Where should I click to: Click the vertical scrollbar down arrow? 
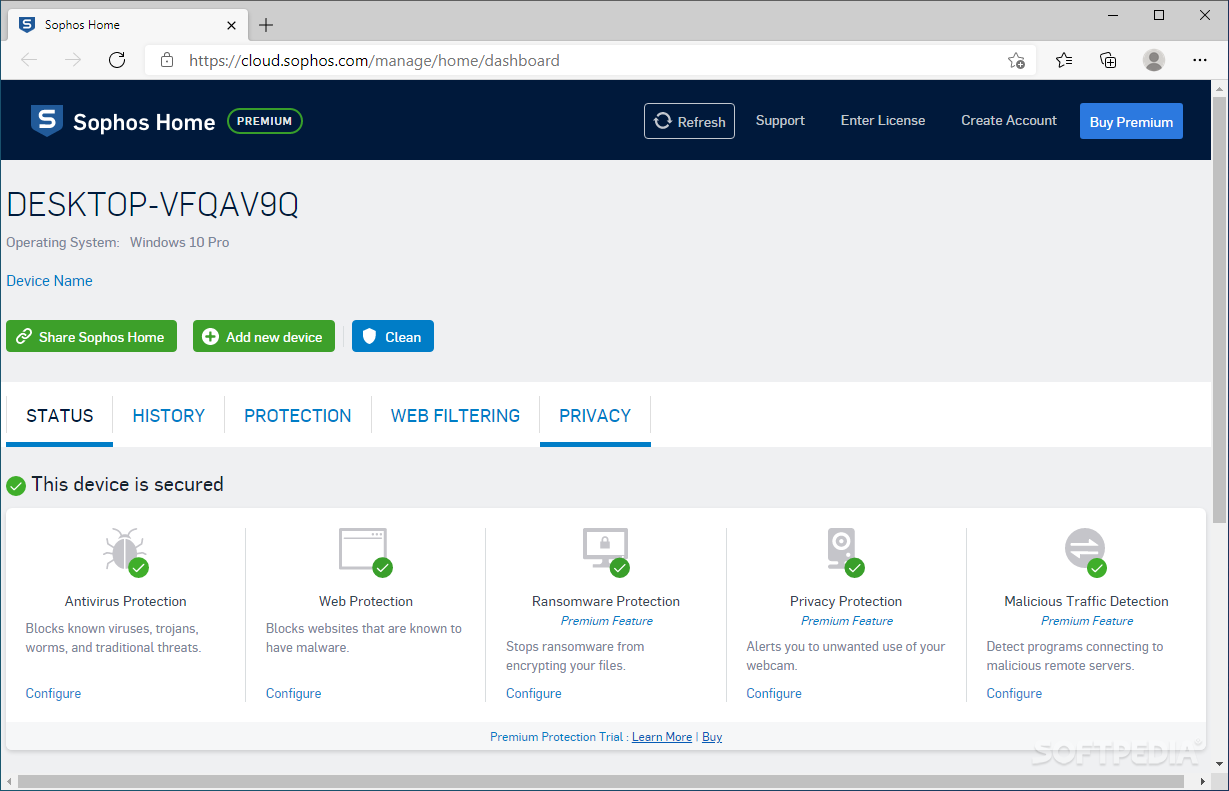pos(1219,763)
